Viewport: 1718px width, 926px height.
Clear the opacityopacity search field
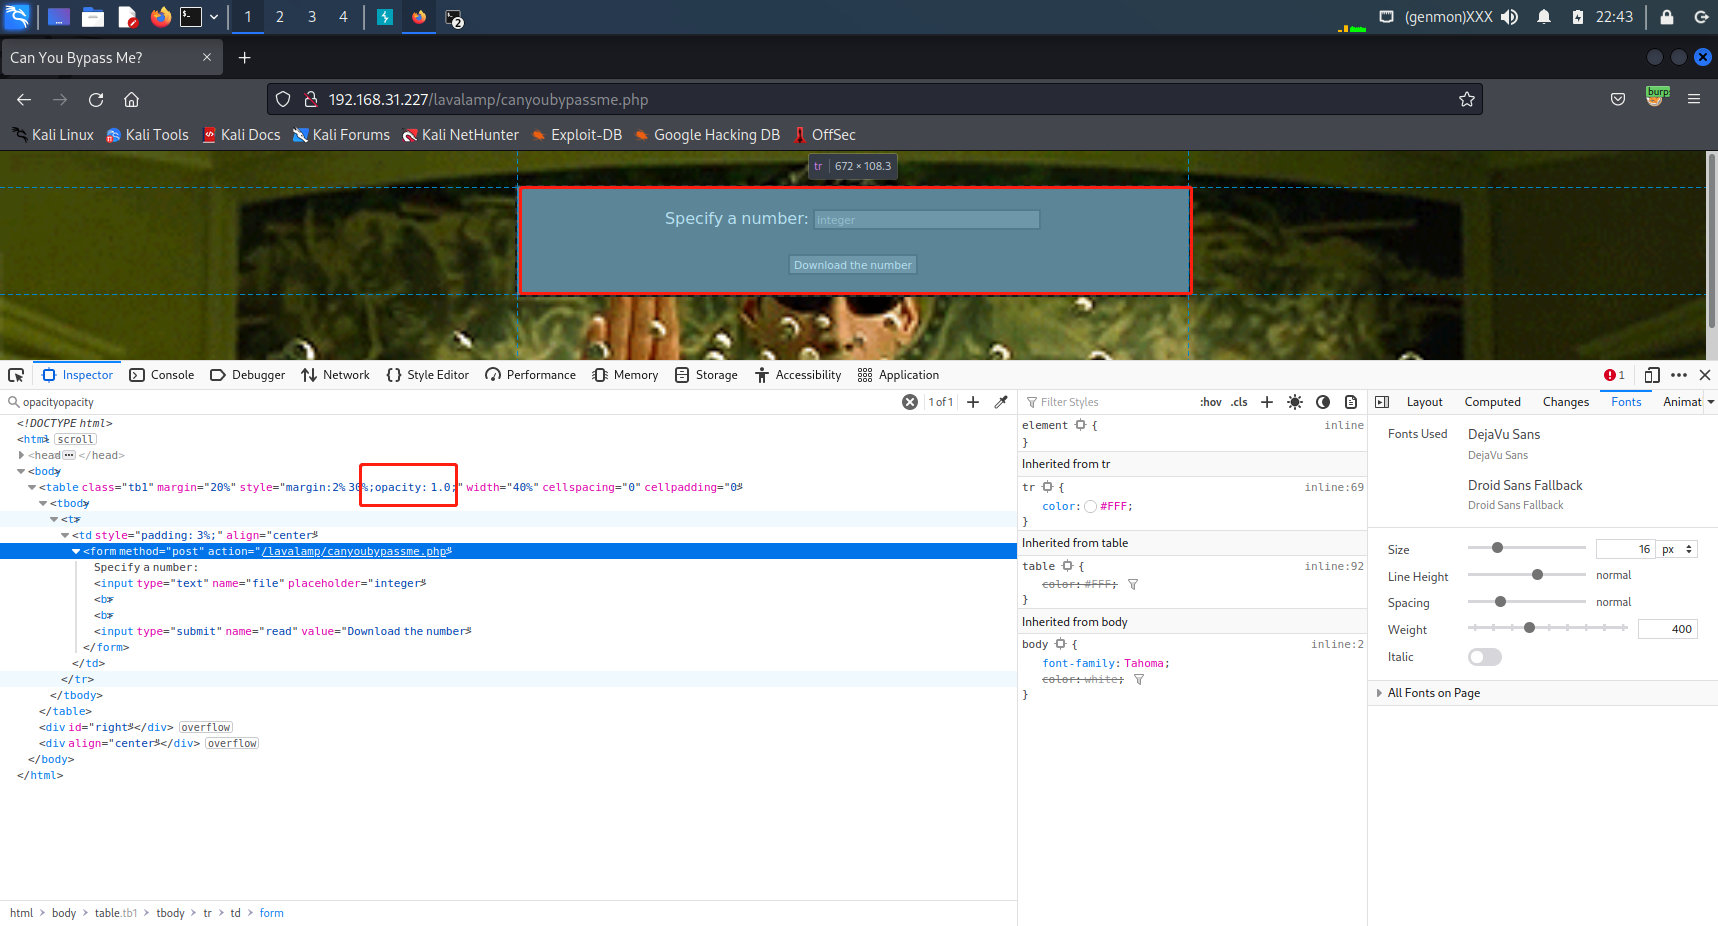point(910,402)
